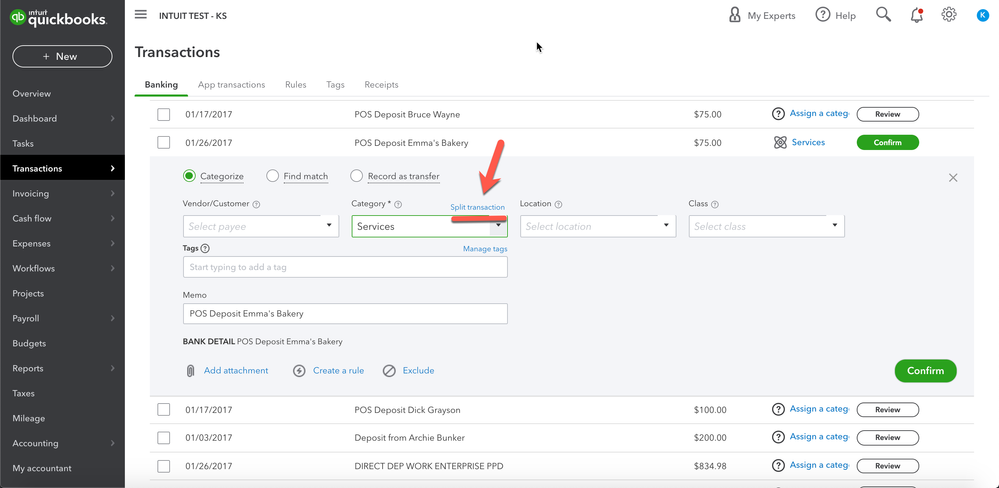This screenshot has width=999, height=488.
Task: Click question icon for Bruce Wayne row
Action: [778, 114]
